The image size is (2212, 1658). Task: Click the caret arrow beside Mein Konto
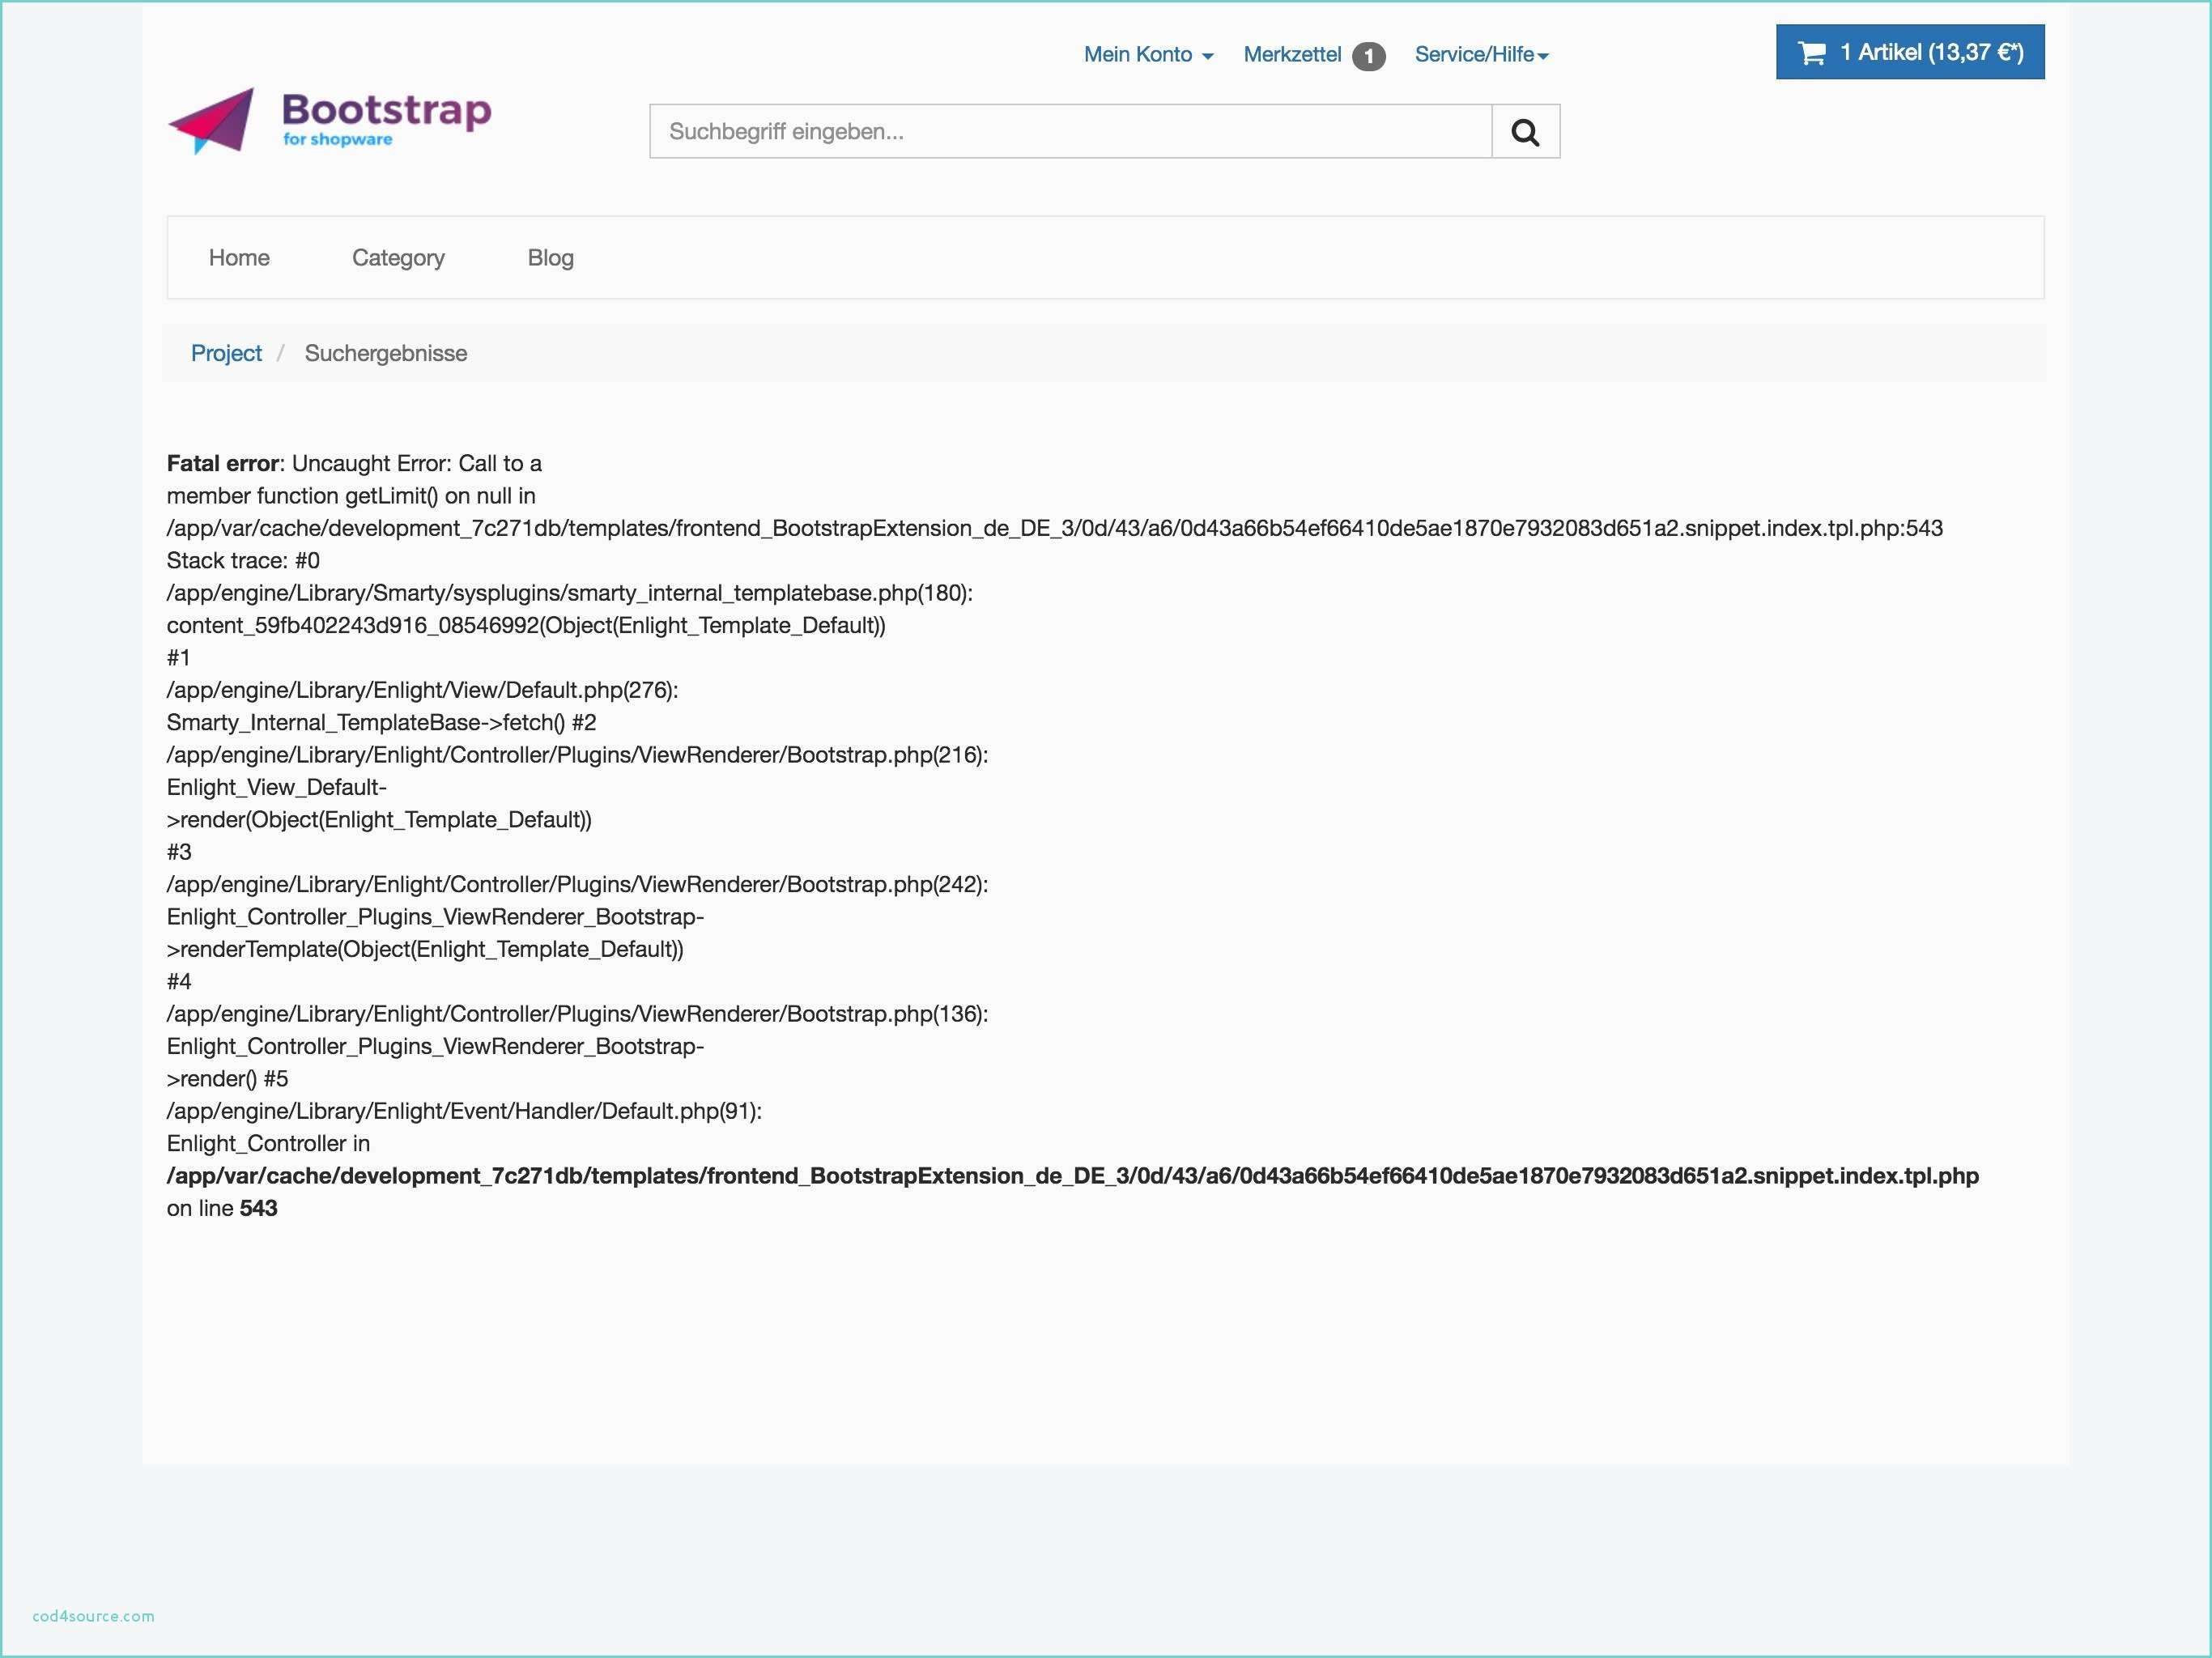click(1207, 57)
